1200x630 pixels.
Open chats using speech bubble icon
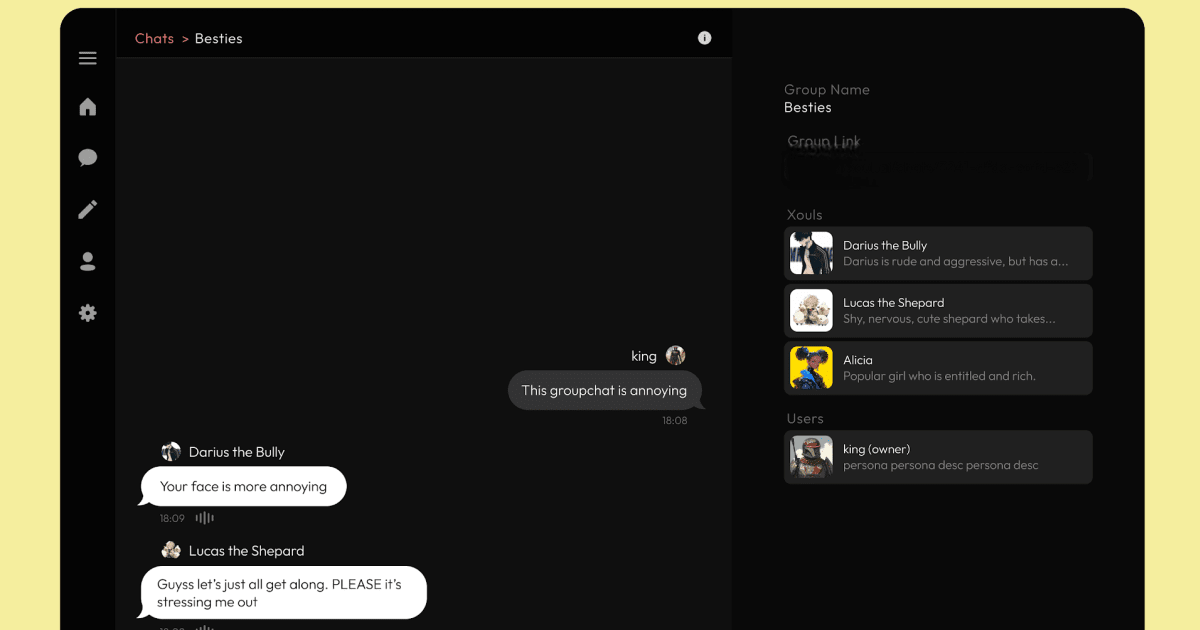tap(88, 158)
